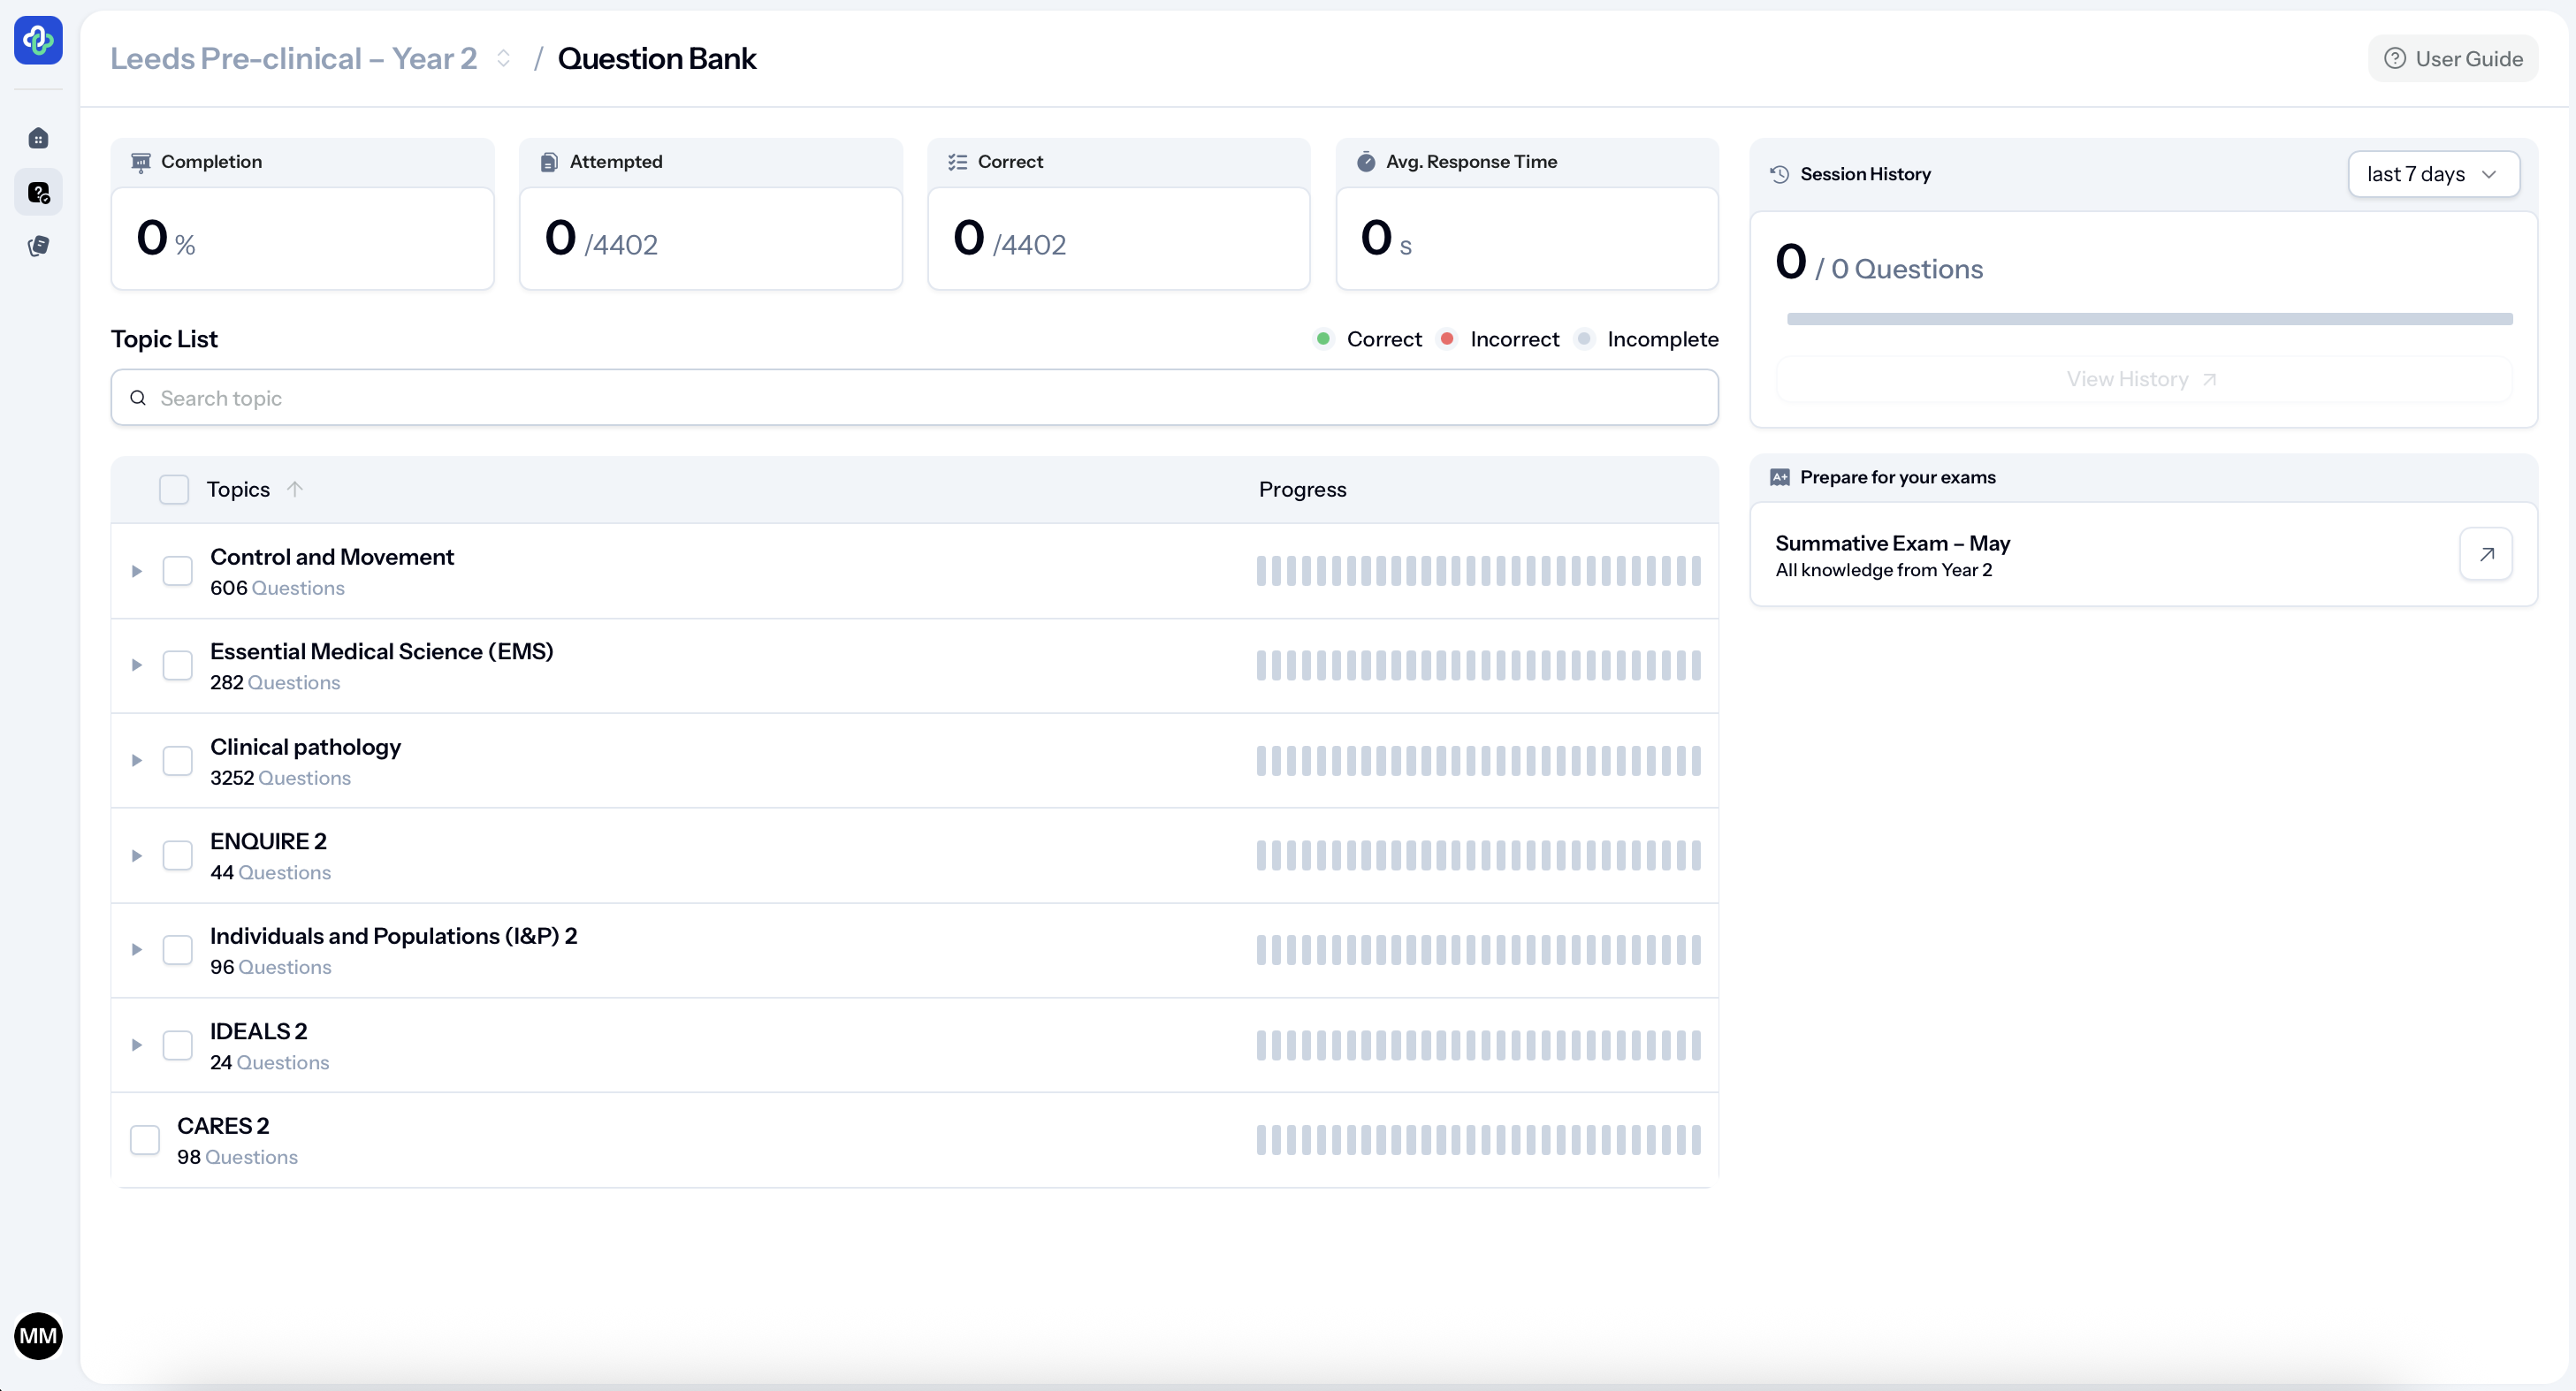Expand the Essential Medical Science topic
2576x1391 pixels.
pos(137,665)
